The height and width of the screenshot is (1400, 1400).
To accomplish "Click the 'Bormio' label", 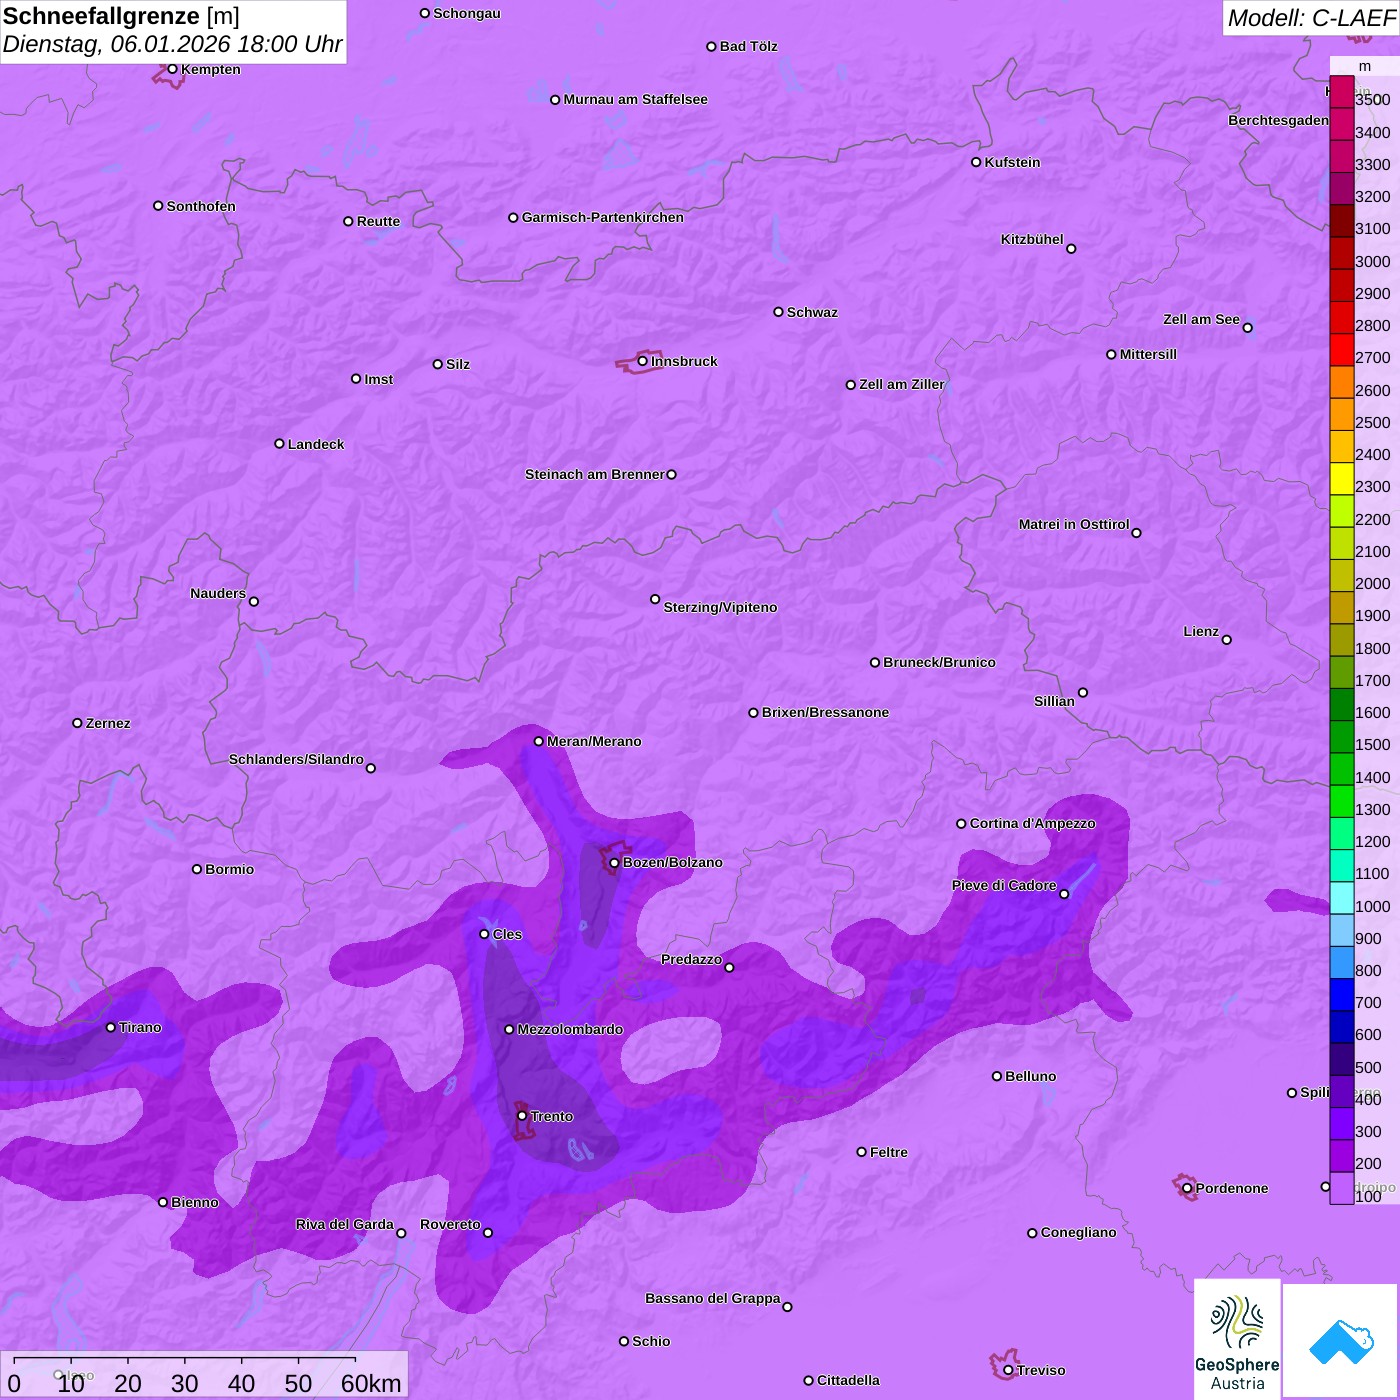I will (x=229, y=869).
